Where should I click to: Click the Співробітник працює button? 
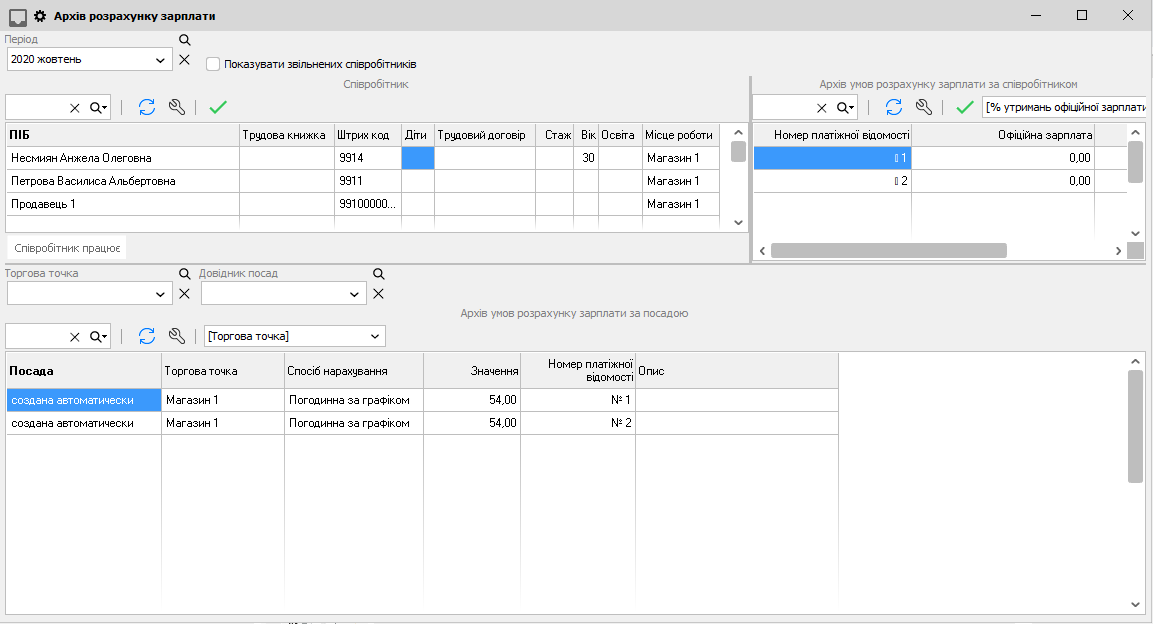point(68,247)
